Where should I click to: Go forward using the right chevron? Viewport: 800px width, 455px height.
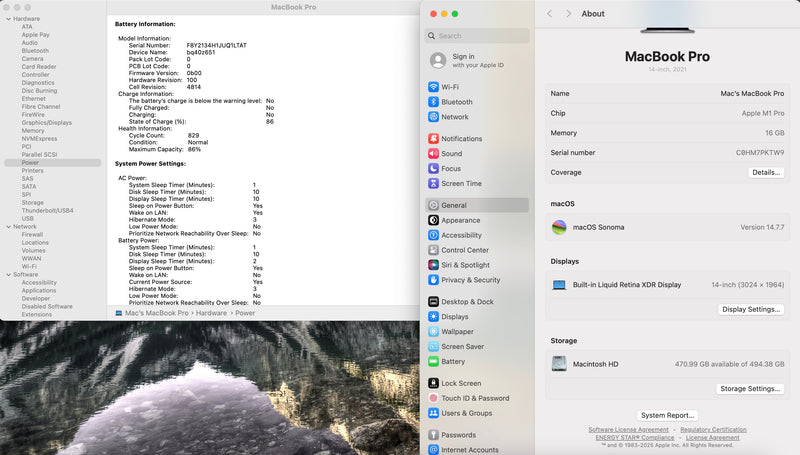pyautogui.click(x=568, y=14)
